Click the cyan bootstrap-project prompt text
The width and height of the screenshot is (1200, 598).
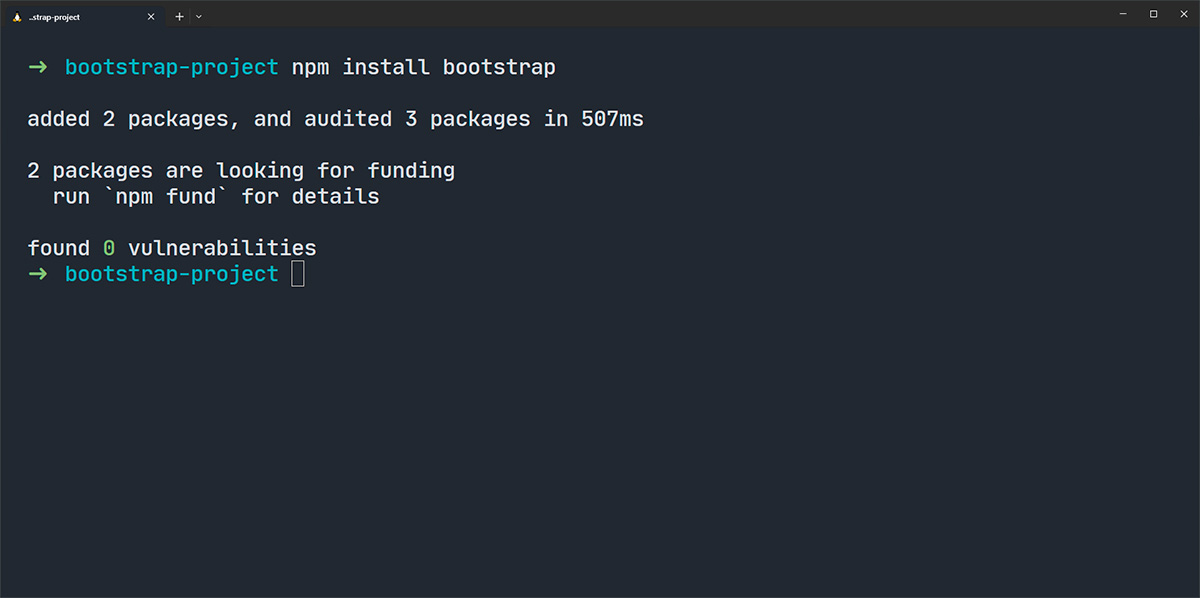171,67
